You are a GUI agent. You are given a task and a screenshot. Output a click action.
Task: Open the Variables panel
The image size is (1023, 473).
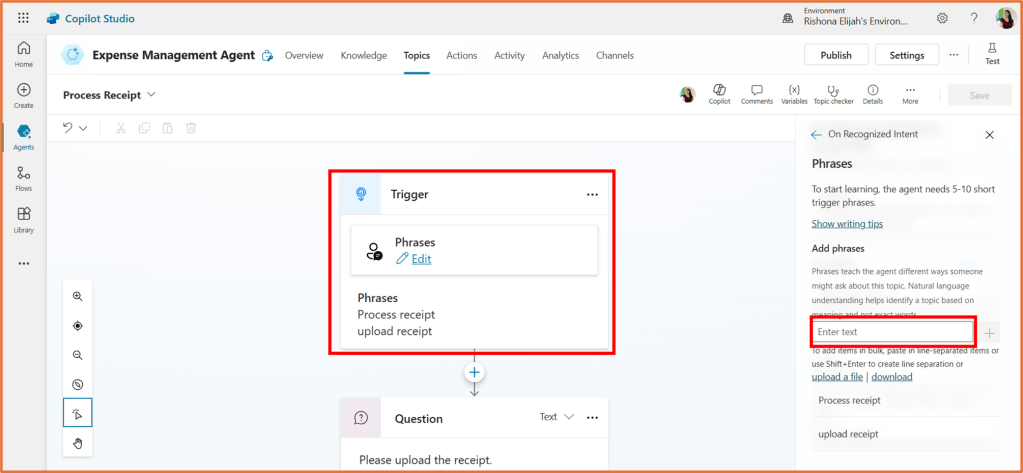click(x=794, y=93)
